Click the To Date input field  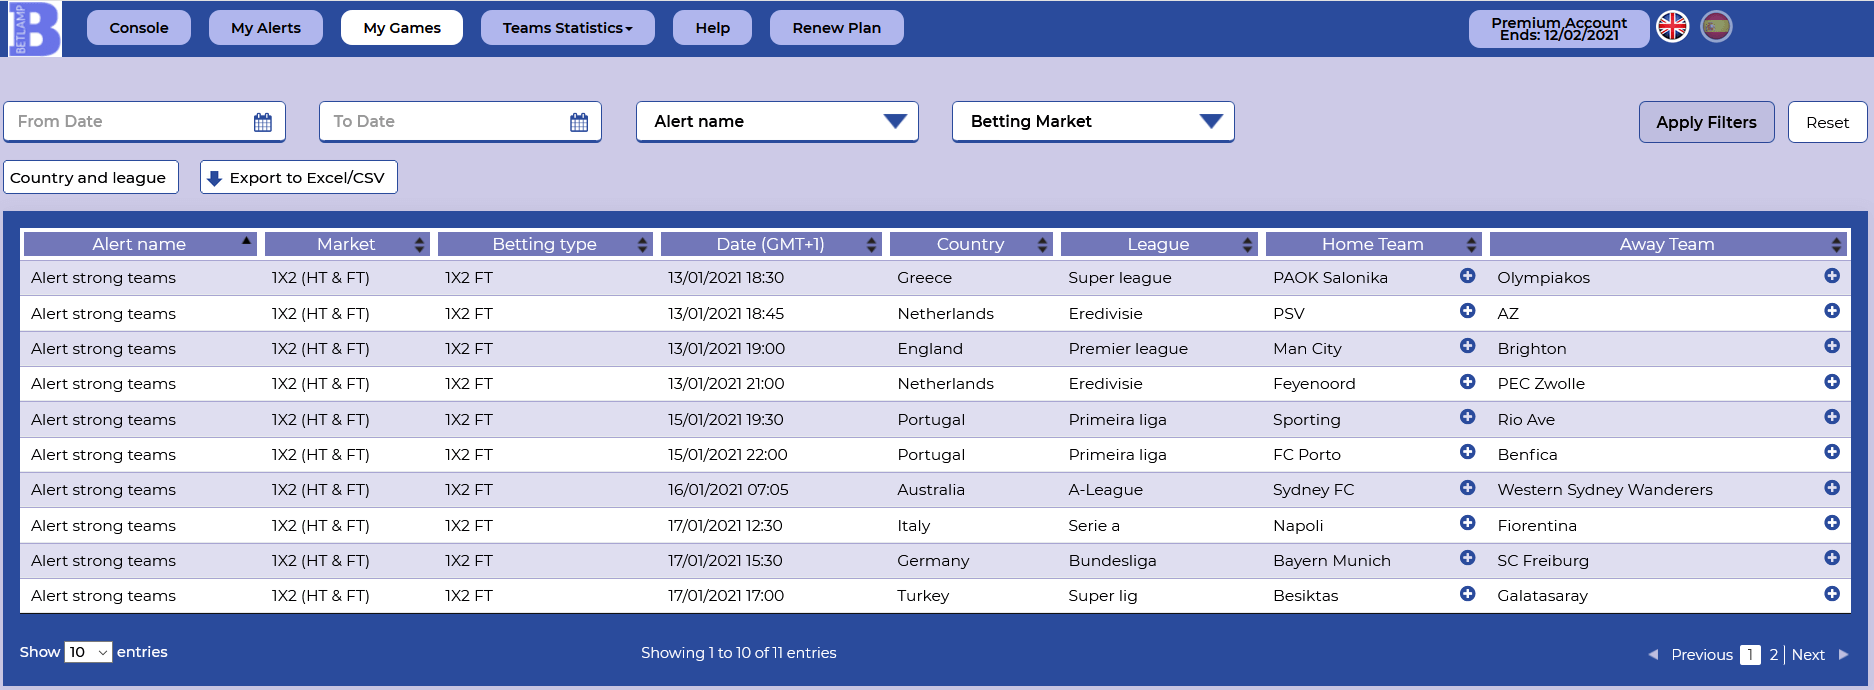pyautogui.click(x=460, y=122)
